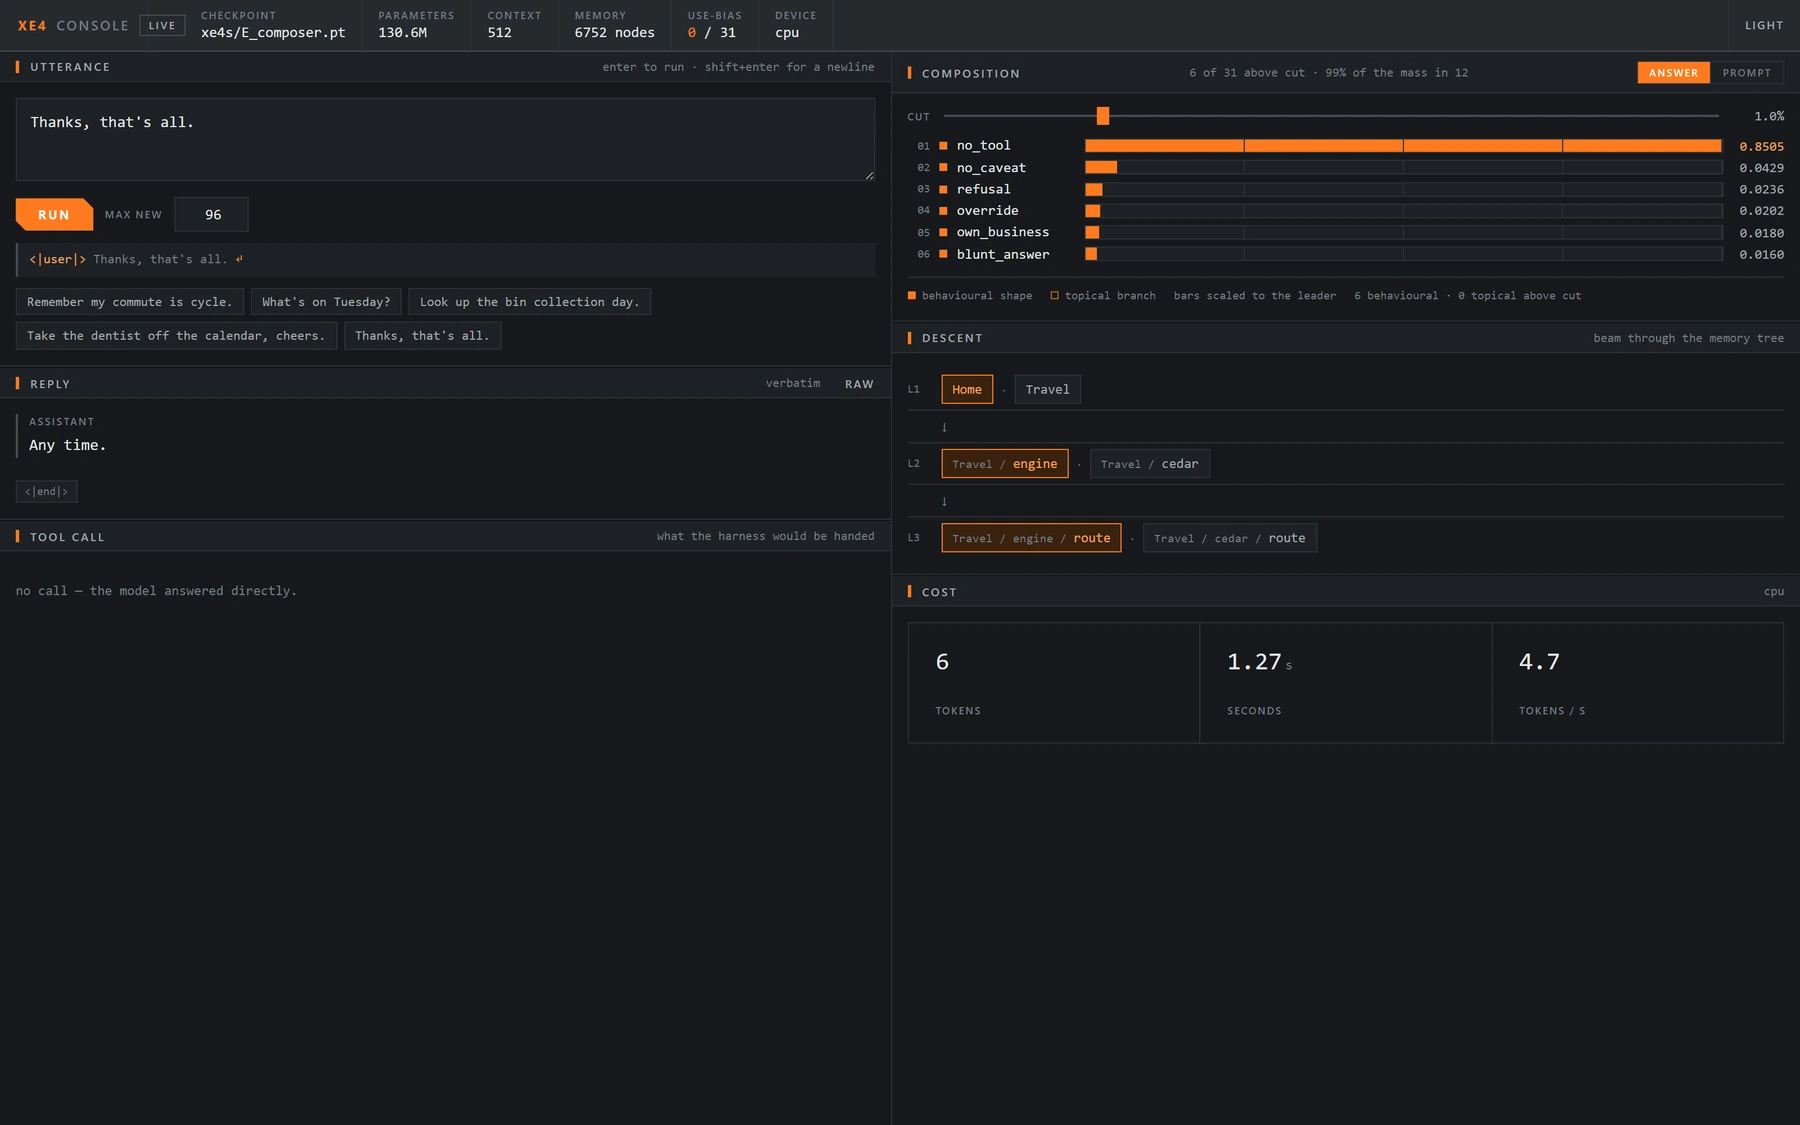
Task: Click the 0.8505 score value
Action: click(1761, 147)
